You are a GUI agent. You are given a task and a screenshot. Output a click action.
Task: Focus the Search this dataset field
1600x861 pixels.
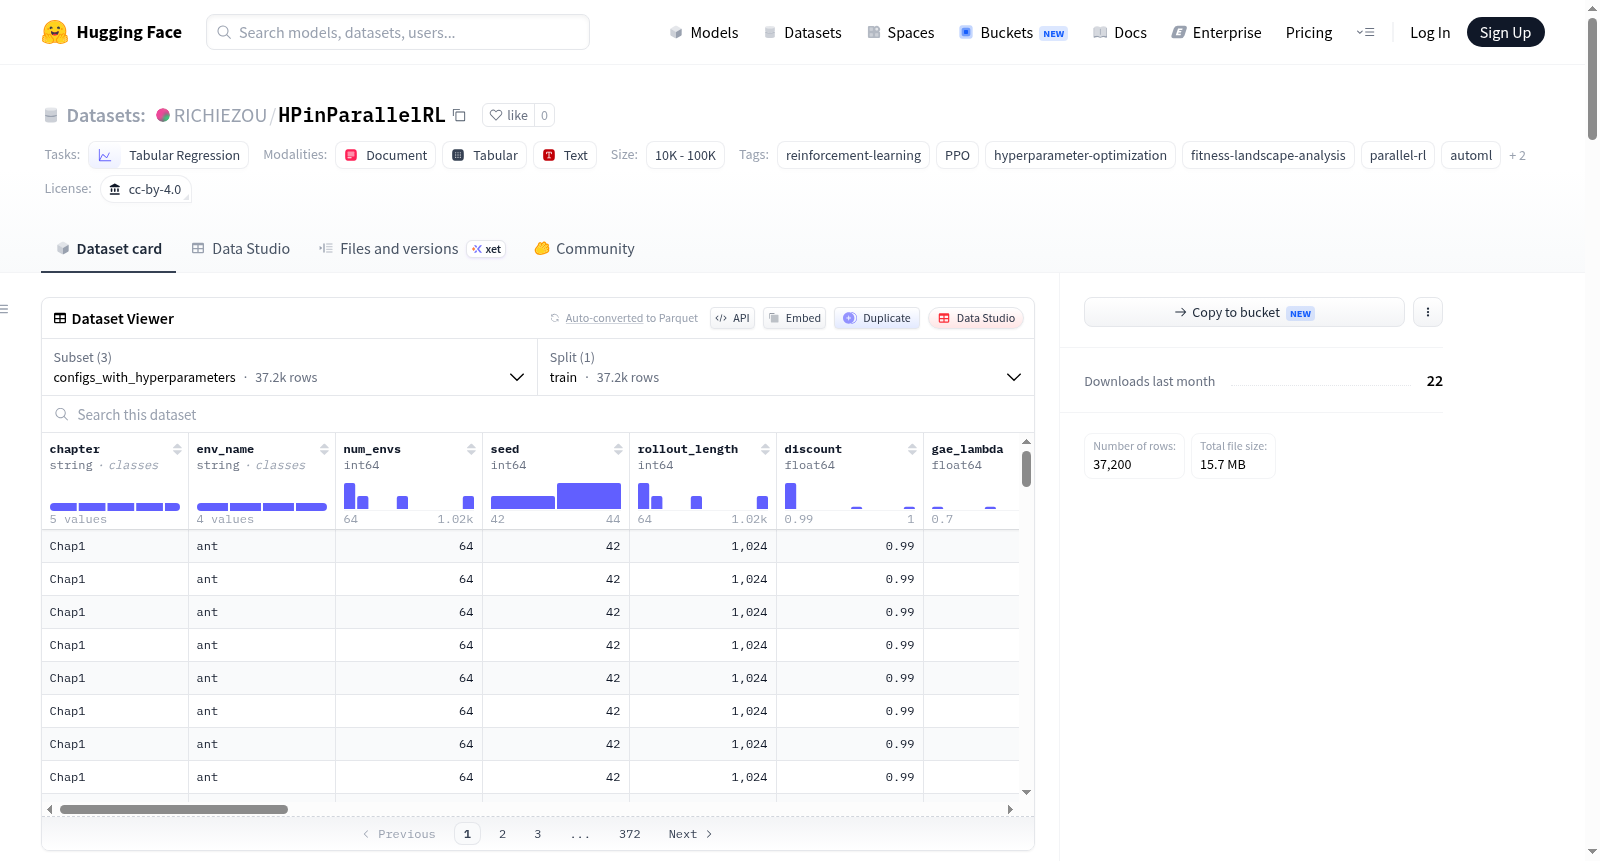[538, 414]
